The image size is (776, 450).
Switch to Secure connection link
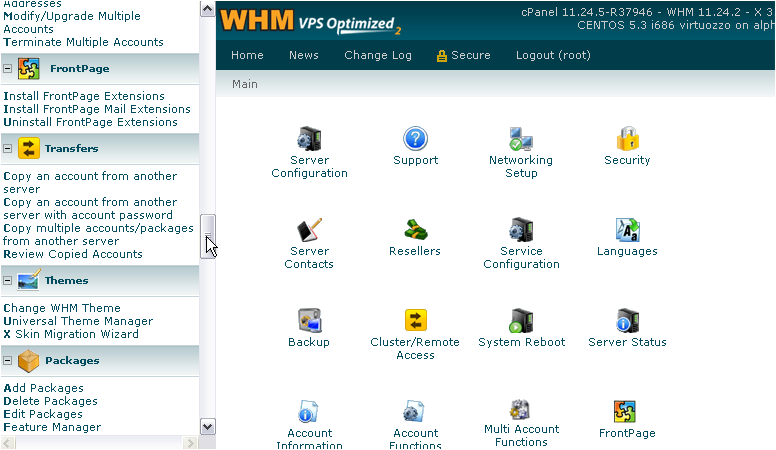[464, 55]
